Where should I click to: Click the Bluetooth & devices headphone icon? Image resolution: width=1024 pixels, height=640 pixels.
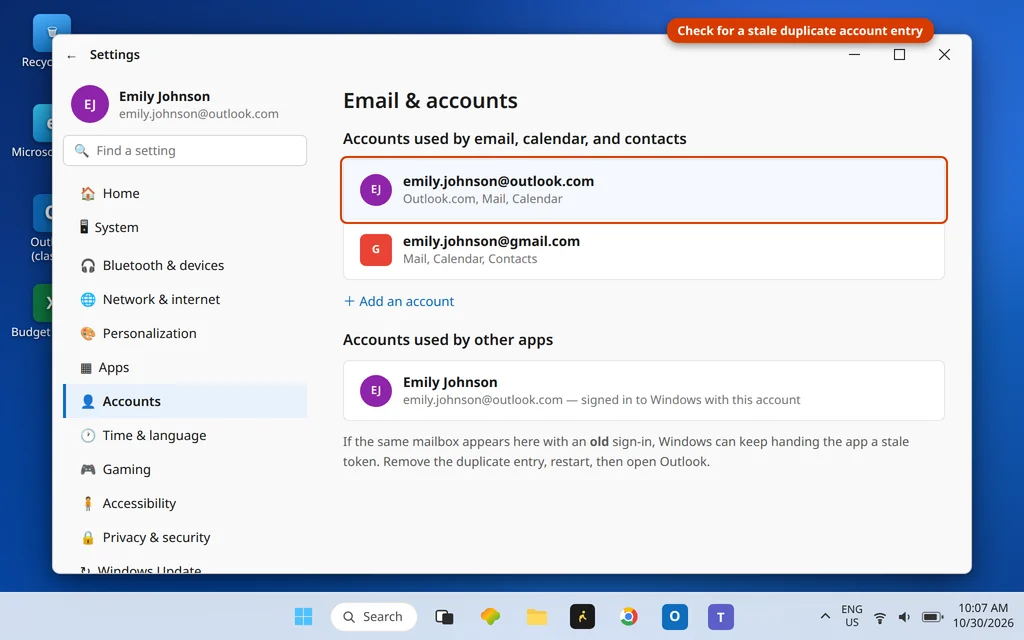[88, 265]
